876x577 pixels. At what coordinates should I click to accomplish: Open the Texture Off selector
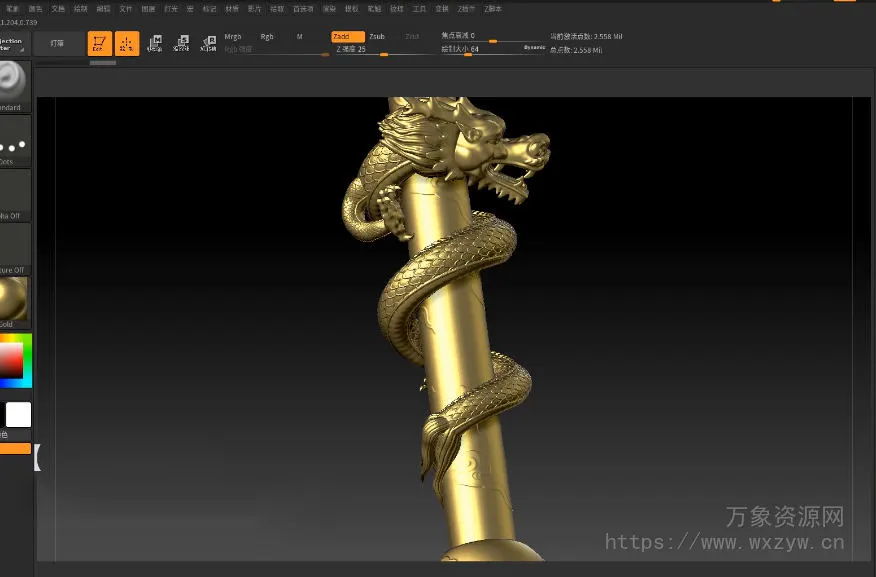click(x=13, y=248)
